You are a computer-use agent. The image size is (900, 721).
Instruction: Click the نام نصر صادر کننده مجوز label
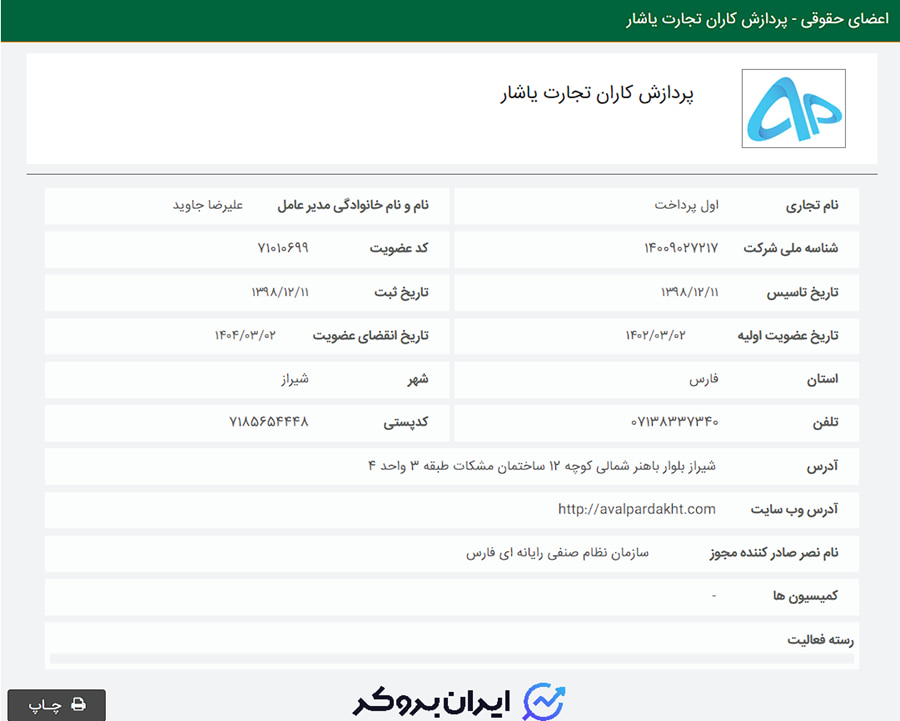(774, 553)
